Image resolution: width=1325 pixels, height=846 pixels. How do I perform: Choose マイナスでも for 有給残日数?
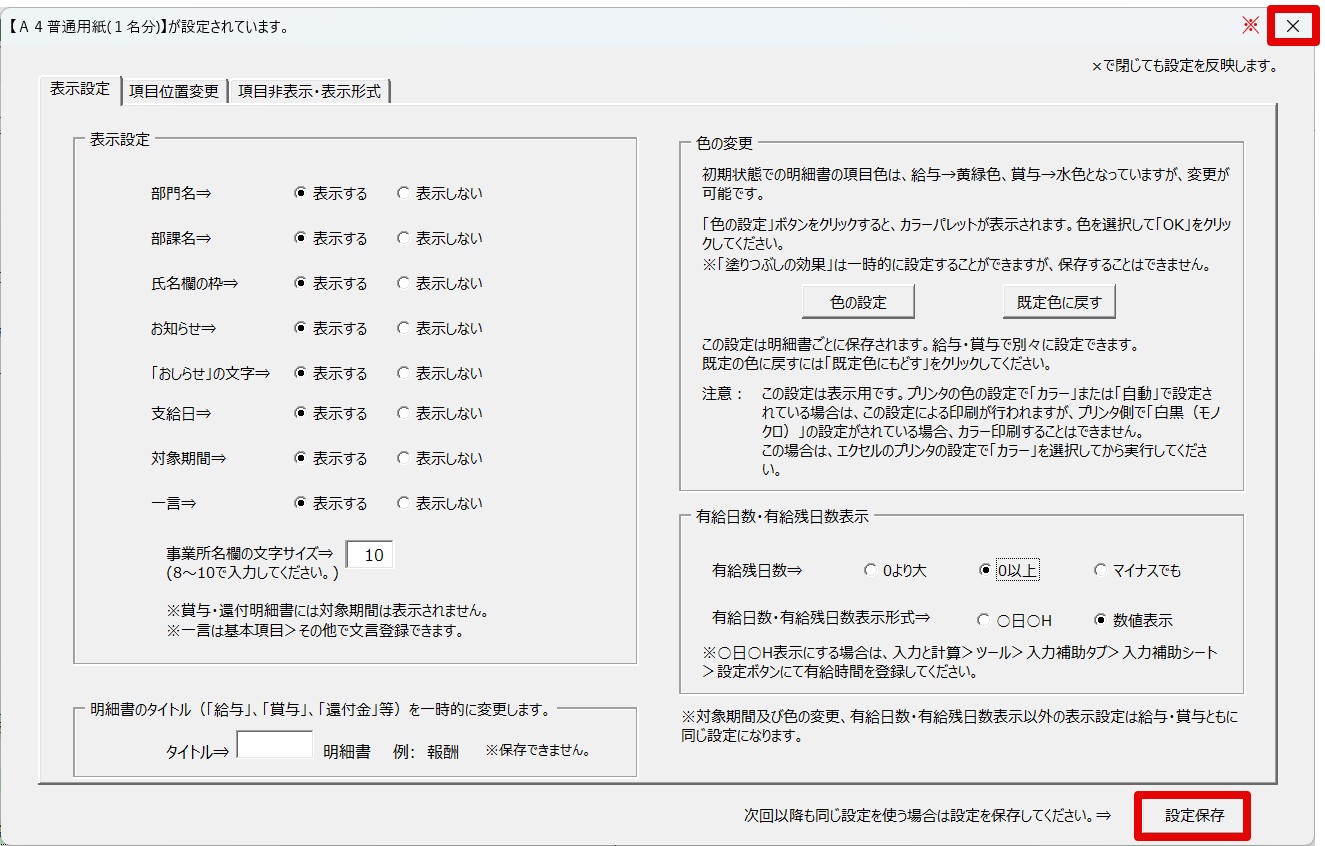[x=1100, y=571]
